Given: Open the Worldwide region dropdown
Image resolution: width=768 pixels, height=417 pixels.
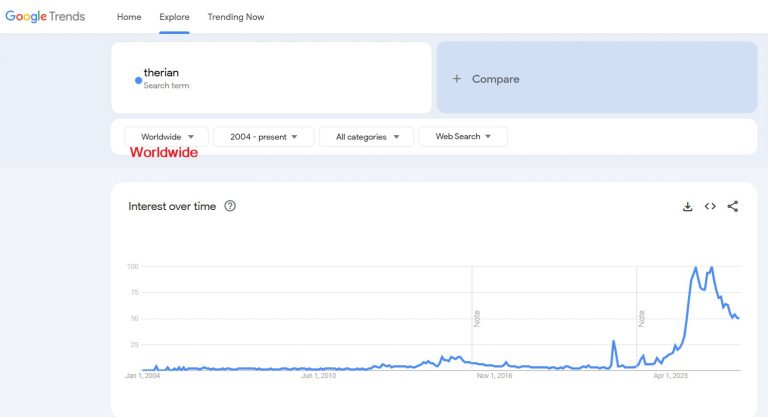Looking at the screenshot, I should click(x=166, y=137).
